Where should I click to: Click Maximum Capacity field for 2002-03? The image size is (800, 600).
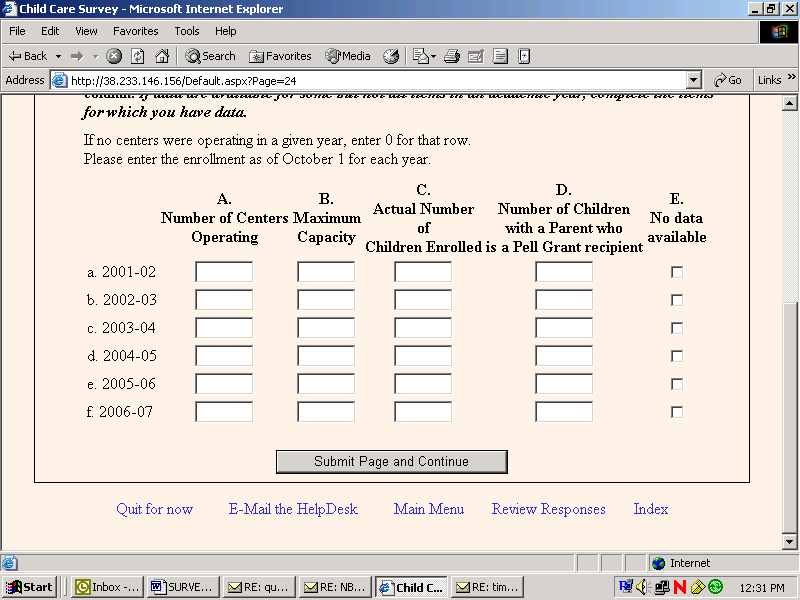(x=326, y=300)
